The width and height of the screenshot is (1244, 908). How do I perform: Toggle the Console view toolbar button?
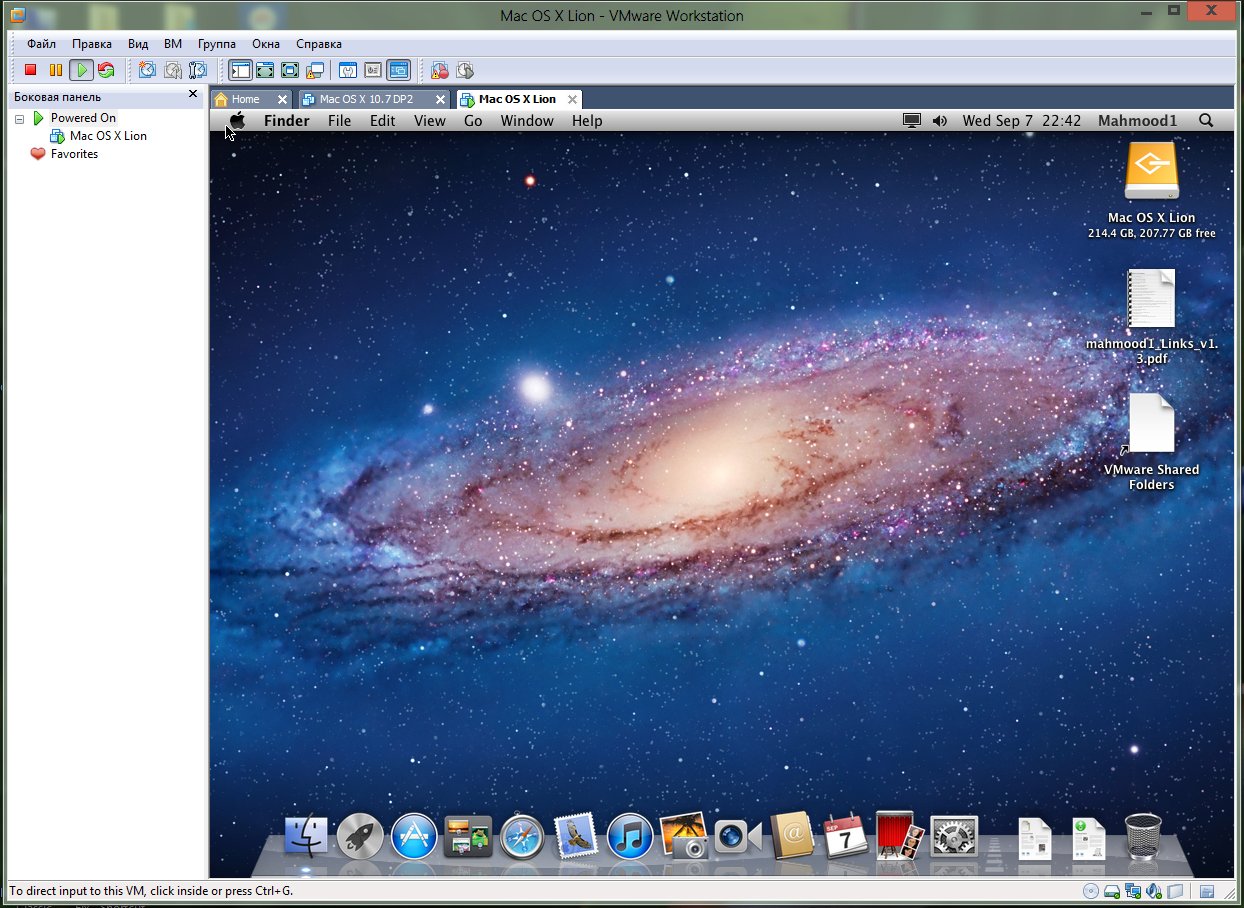(399, 70)
